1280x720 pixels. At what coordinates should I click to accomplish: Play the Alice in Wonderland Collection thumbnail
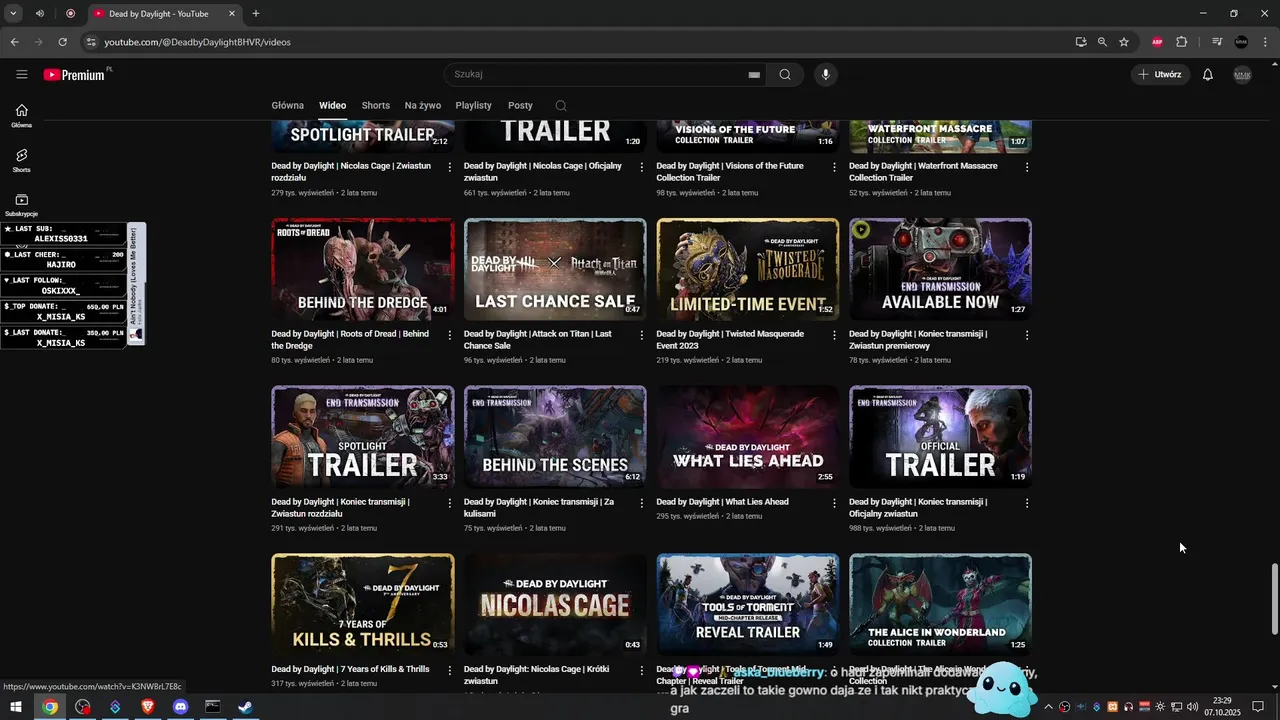click(x=940, y=604)
